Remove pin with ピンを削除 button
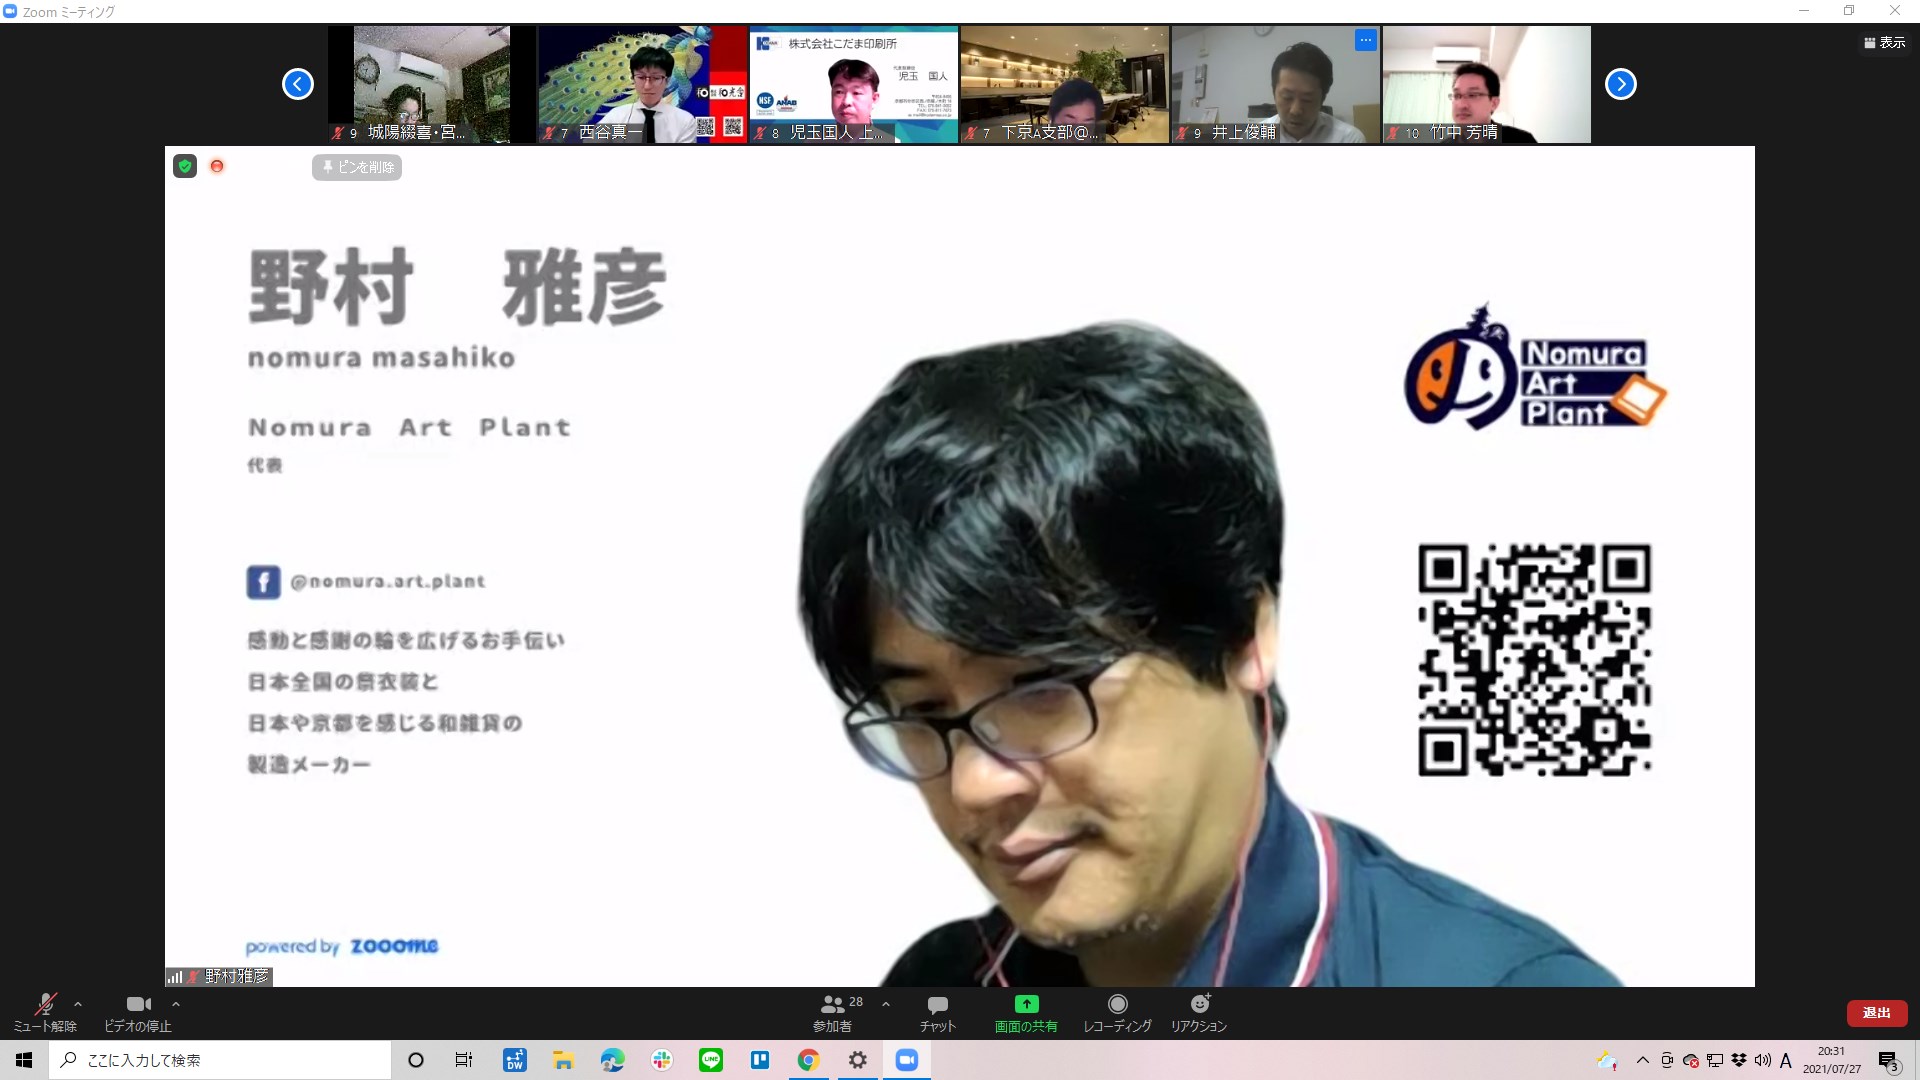1920x1080 pixels. [357, 167]
